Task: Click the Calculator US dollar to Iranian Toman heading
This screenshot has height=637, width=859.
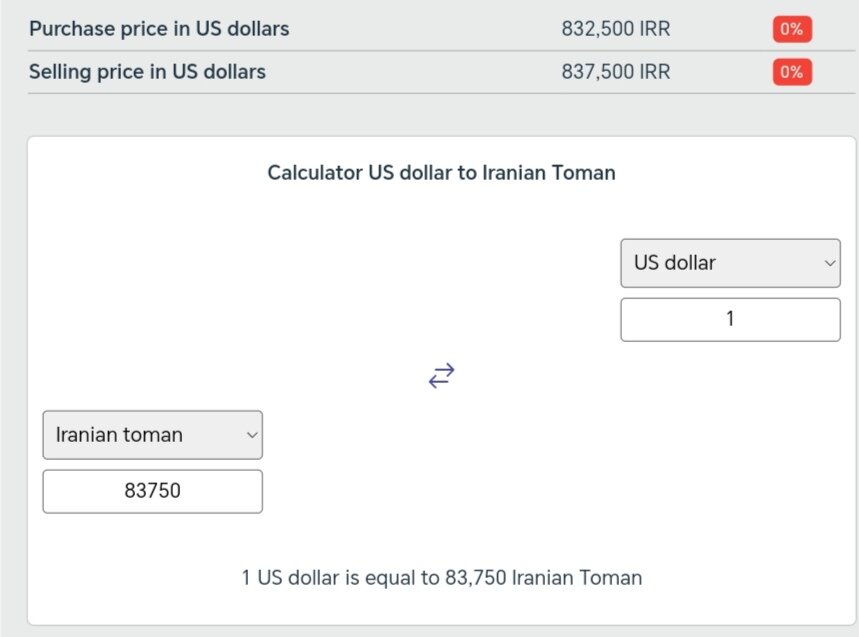Action: click(440, 172)
